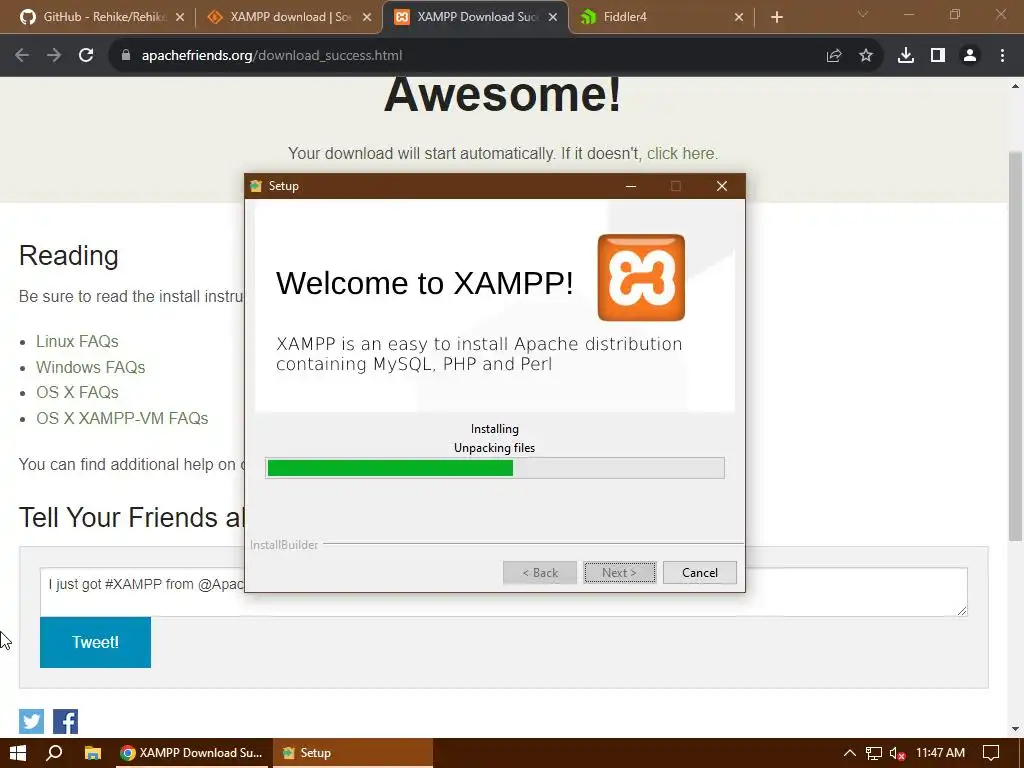The image size is (1024, 768).
Task: Click the padlock site info icon
Action: pos(126,56)
